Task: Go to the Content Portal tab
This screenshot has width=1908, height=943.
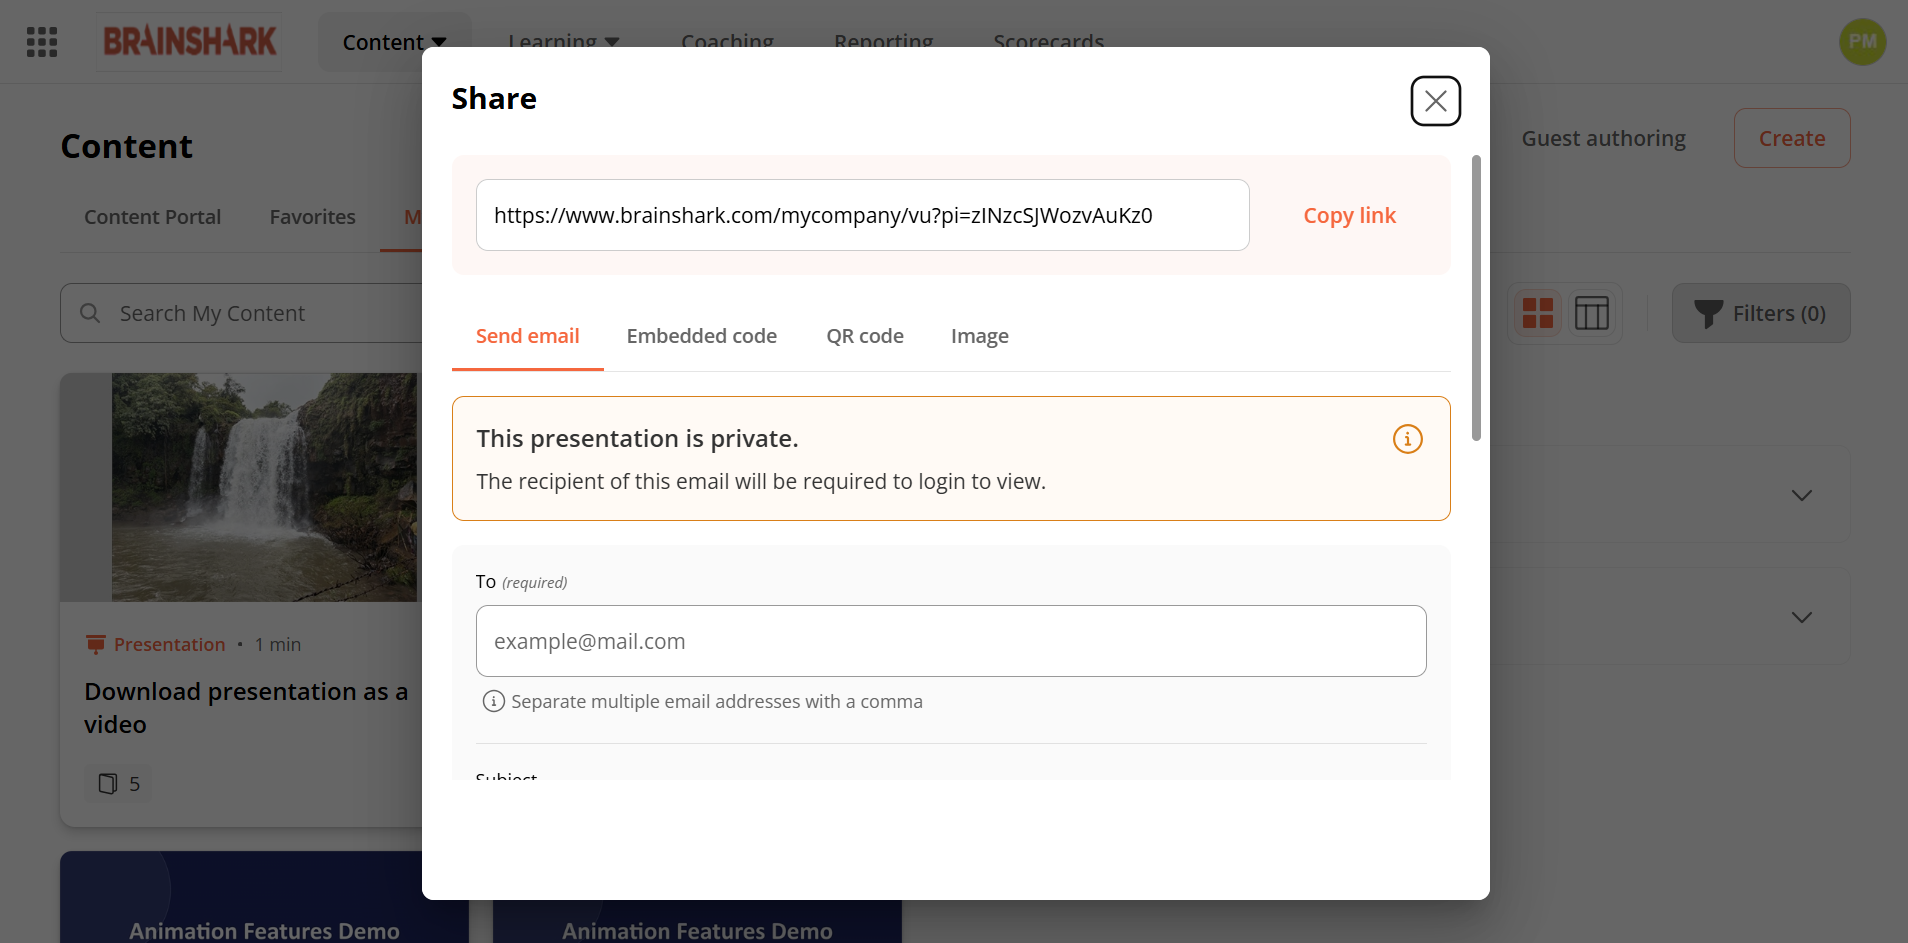Action: (x=152, y=217)
